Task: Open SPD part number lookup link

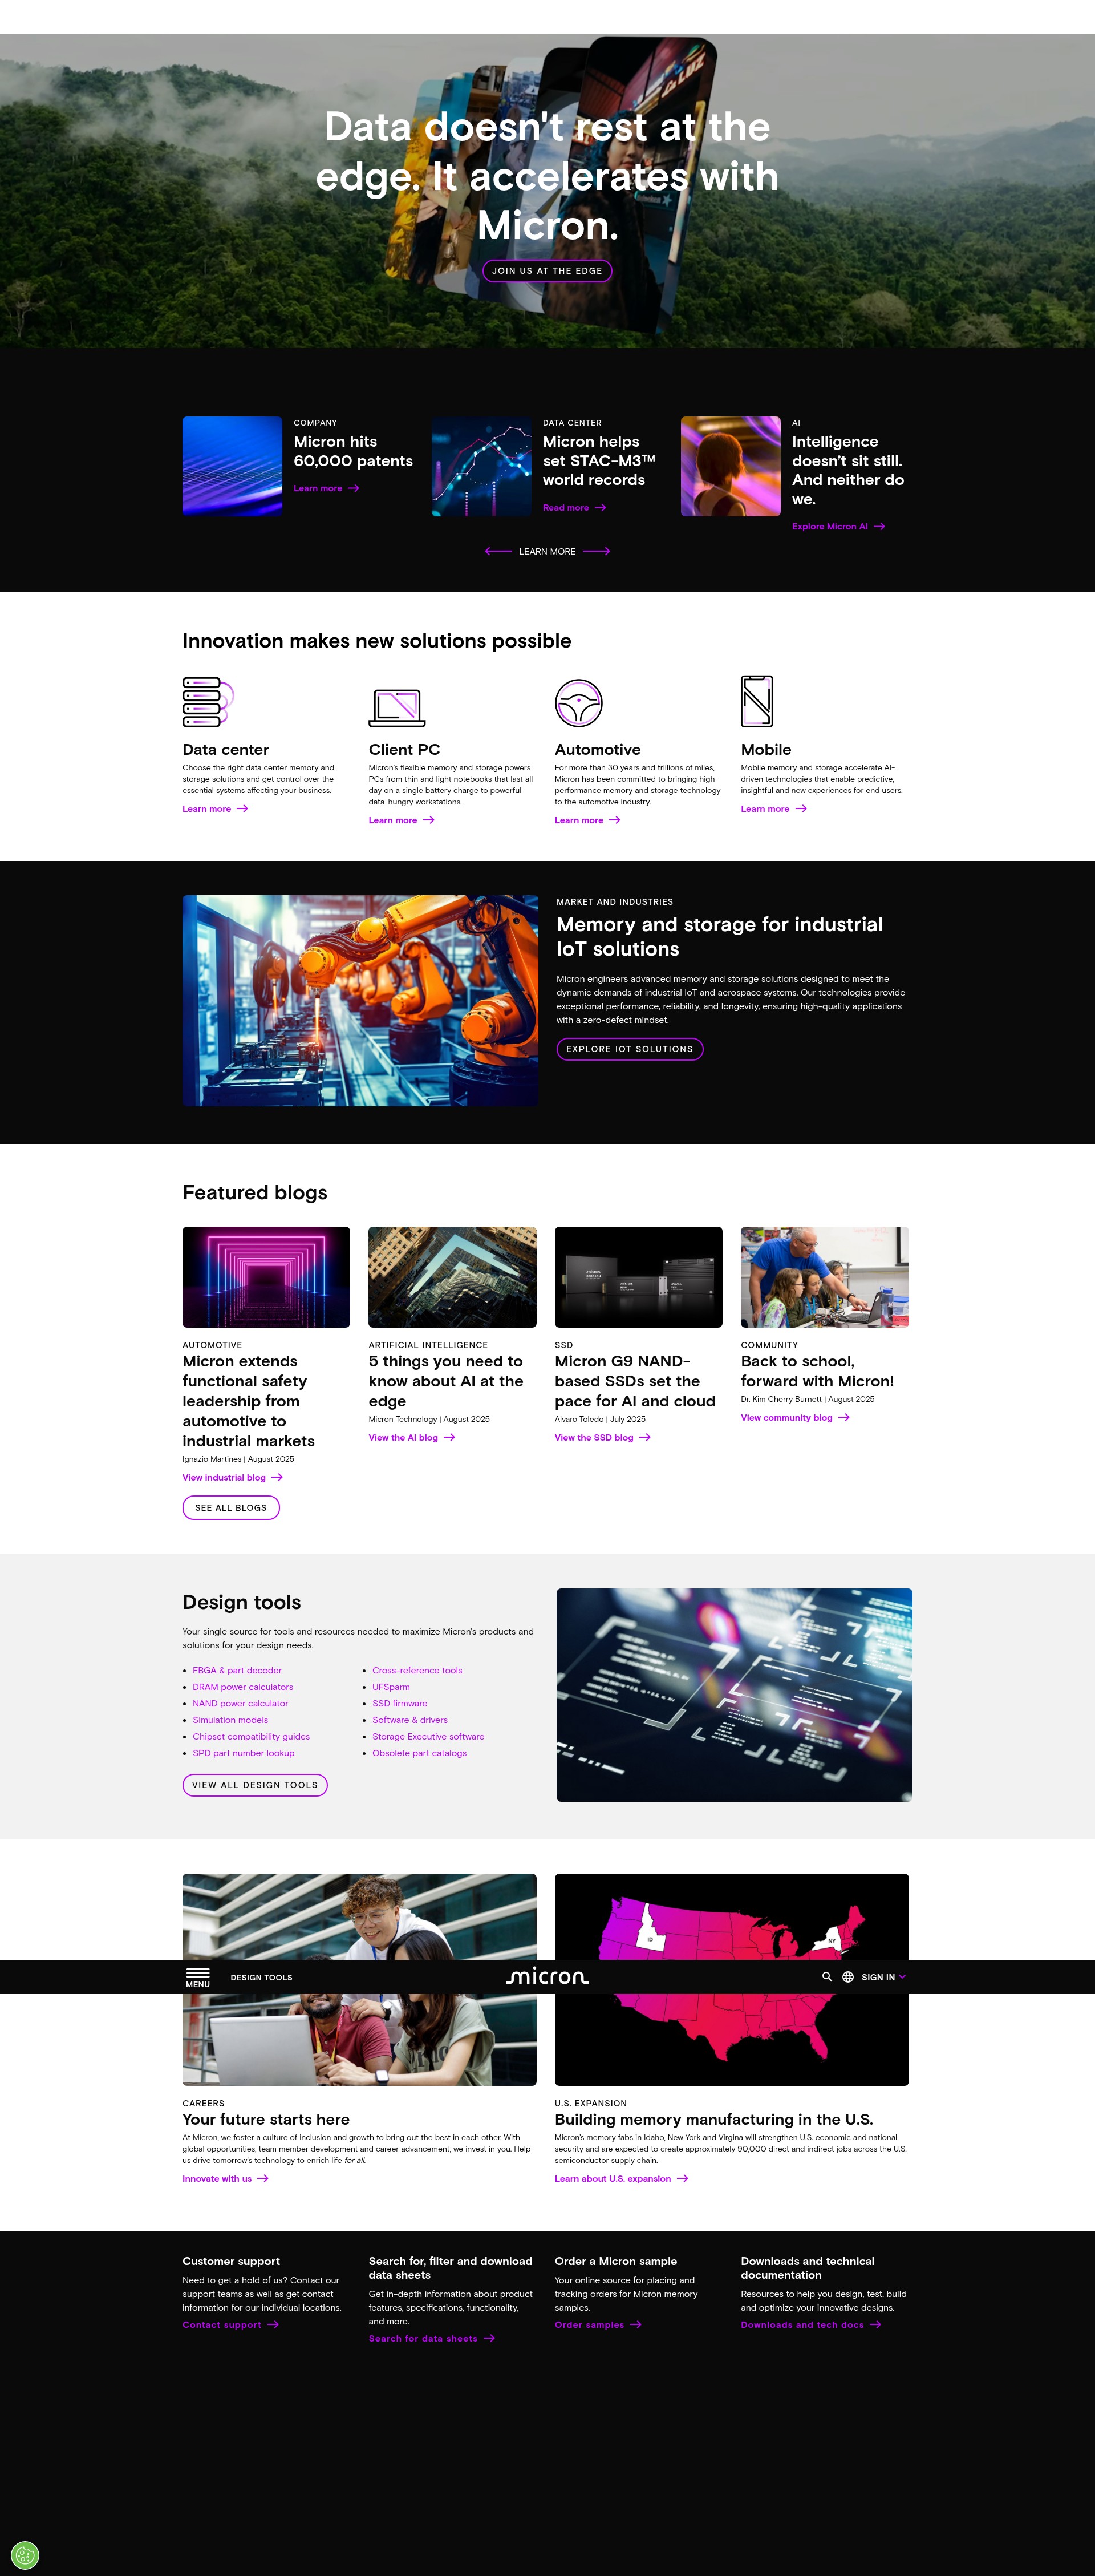Action: [243, 1753]
